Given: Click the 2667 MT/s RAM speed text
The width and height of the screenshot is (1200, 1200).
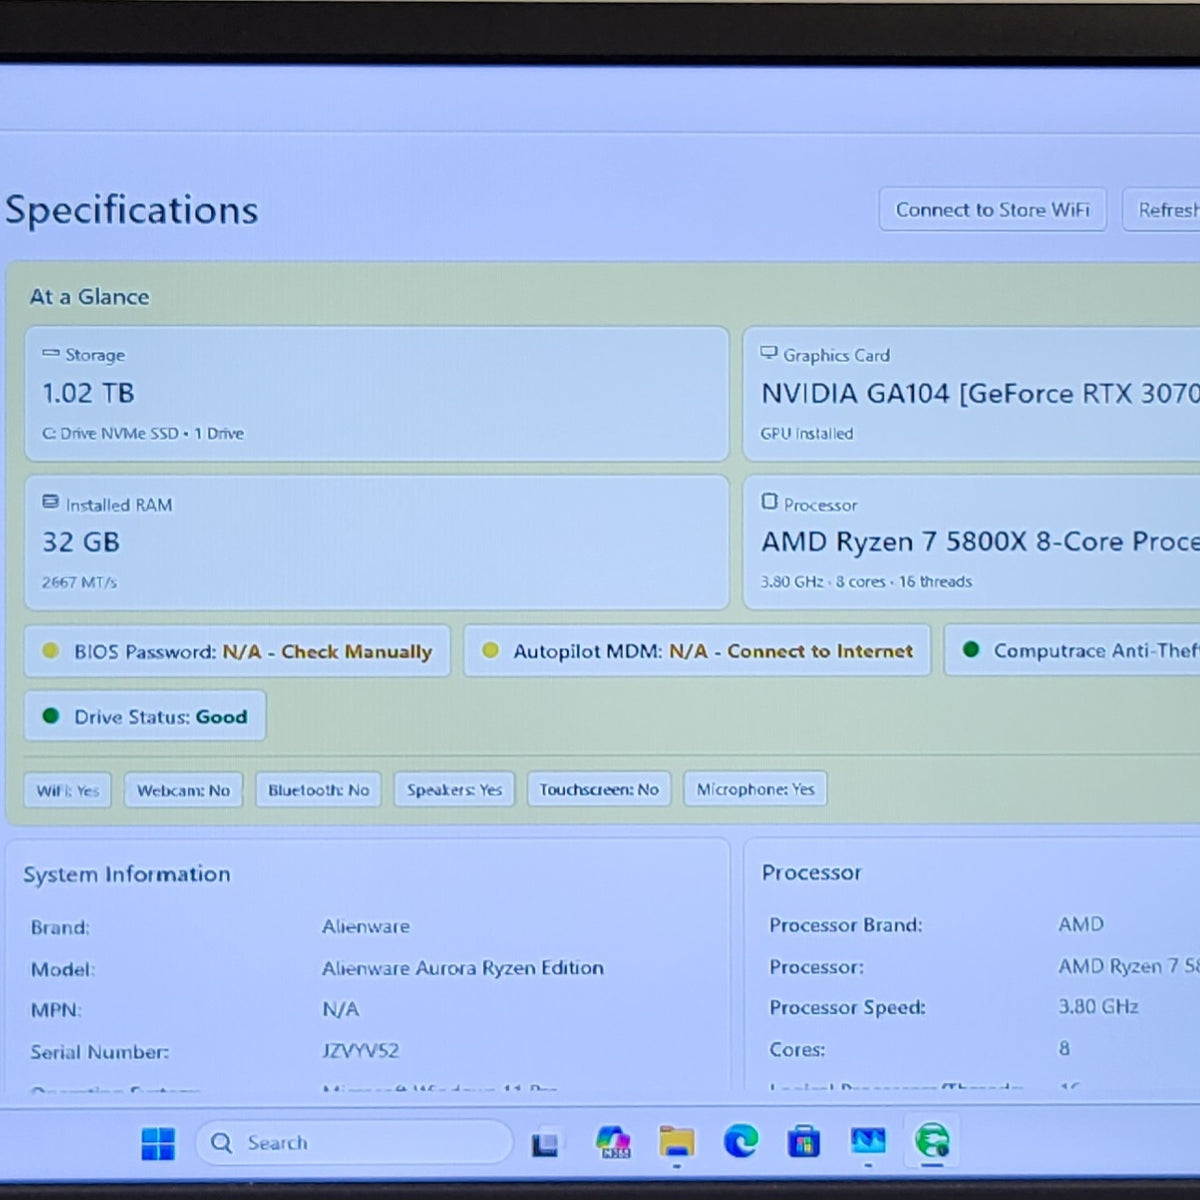Looking at the screenshot, I should 79,582.
